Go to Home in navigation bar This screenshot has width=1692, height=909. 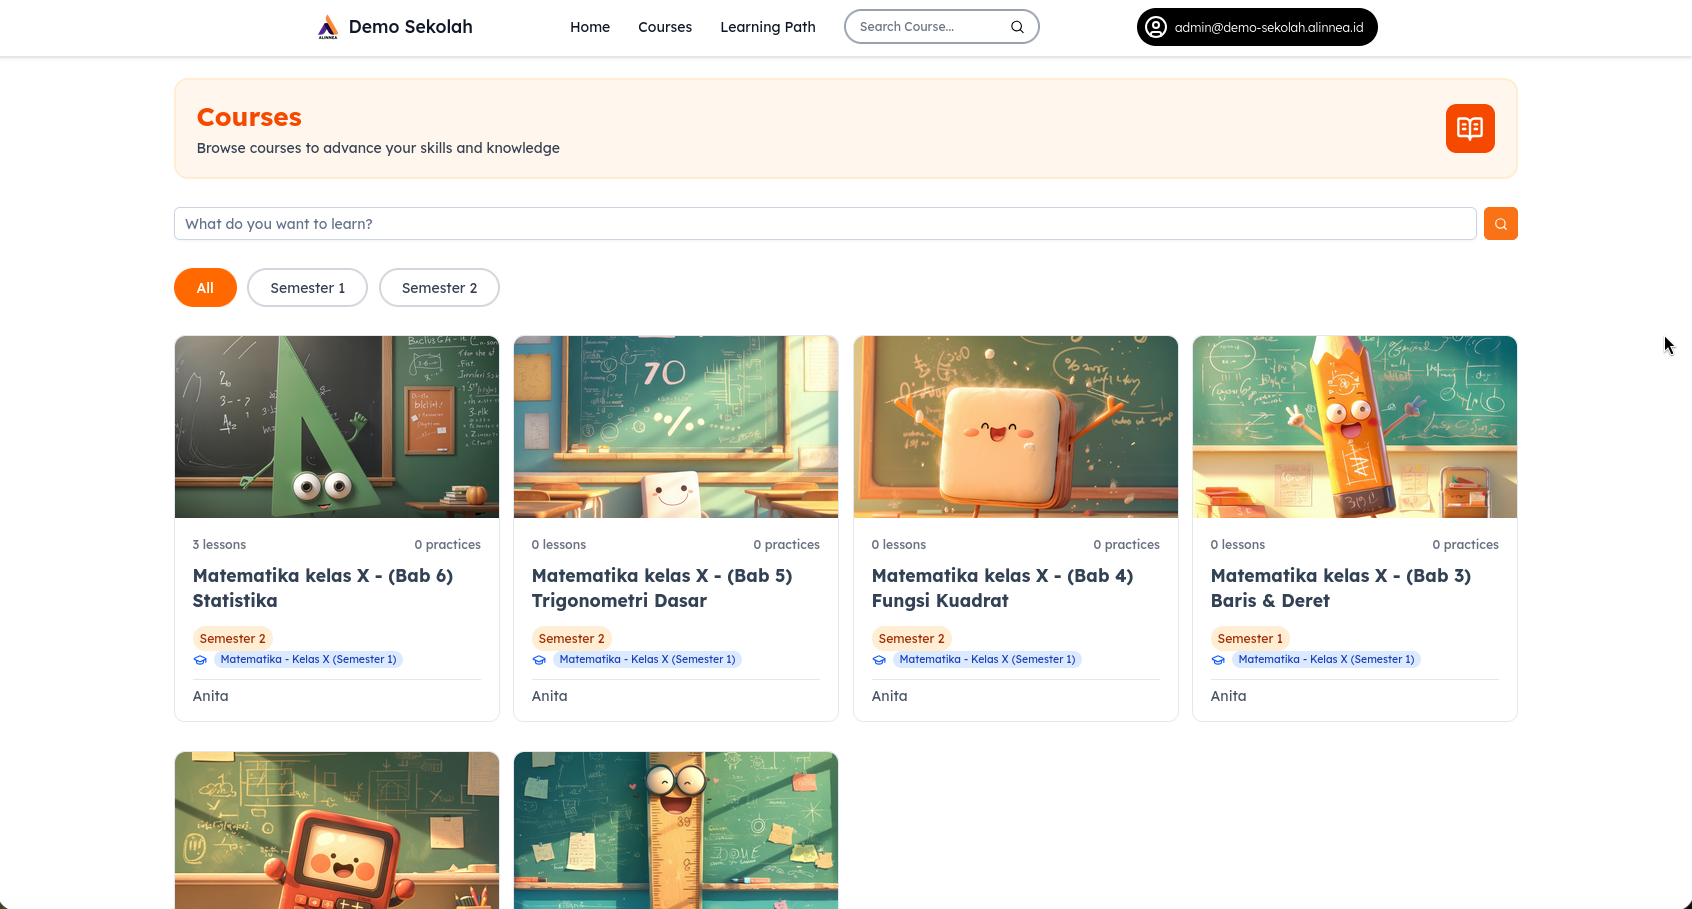[589, 27]
